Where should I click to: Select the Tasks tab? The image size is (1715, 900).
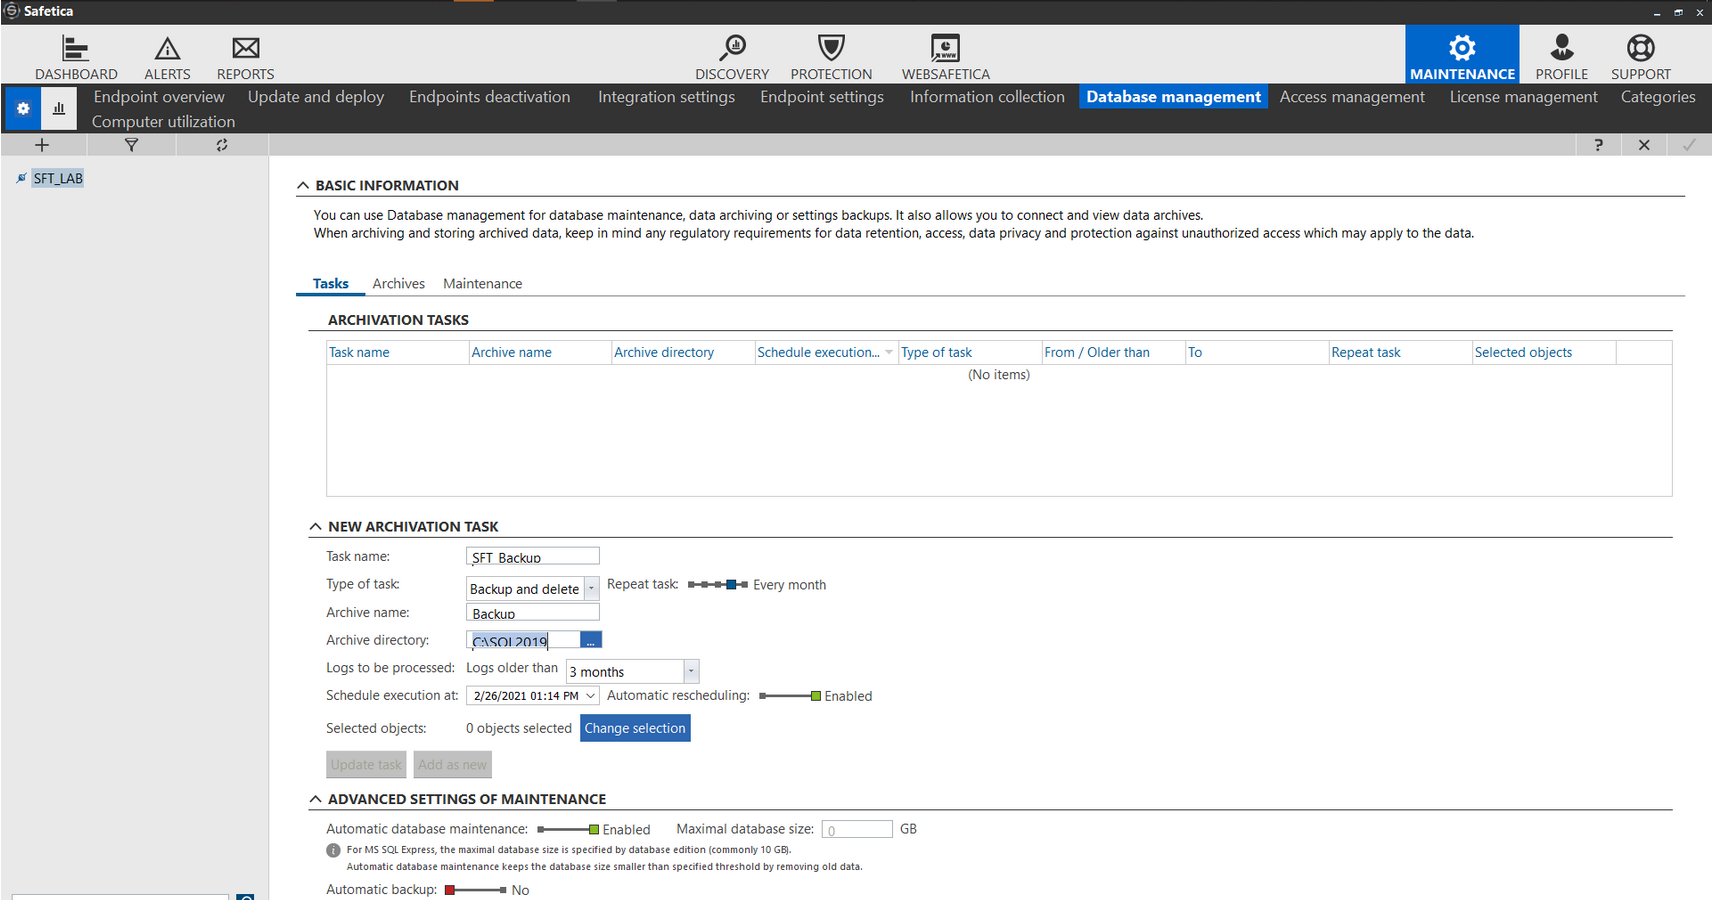coord(330,284)
